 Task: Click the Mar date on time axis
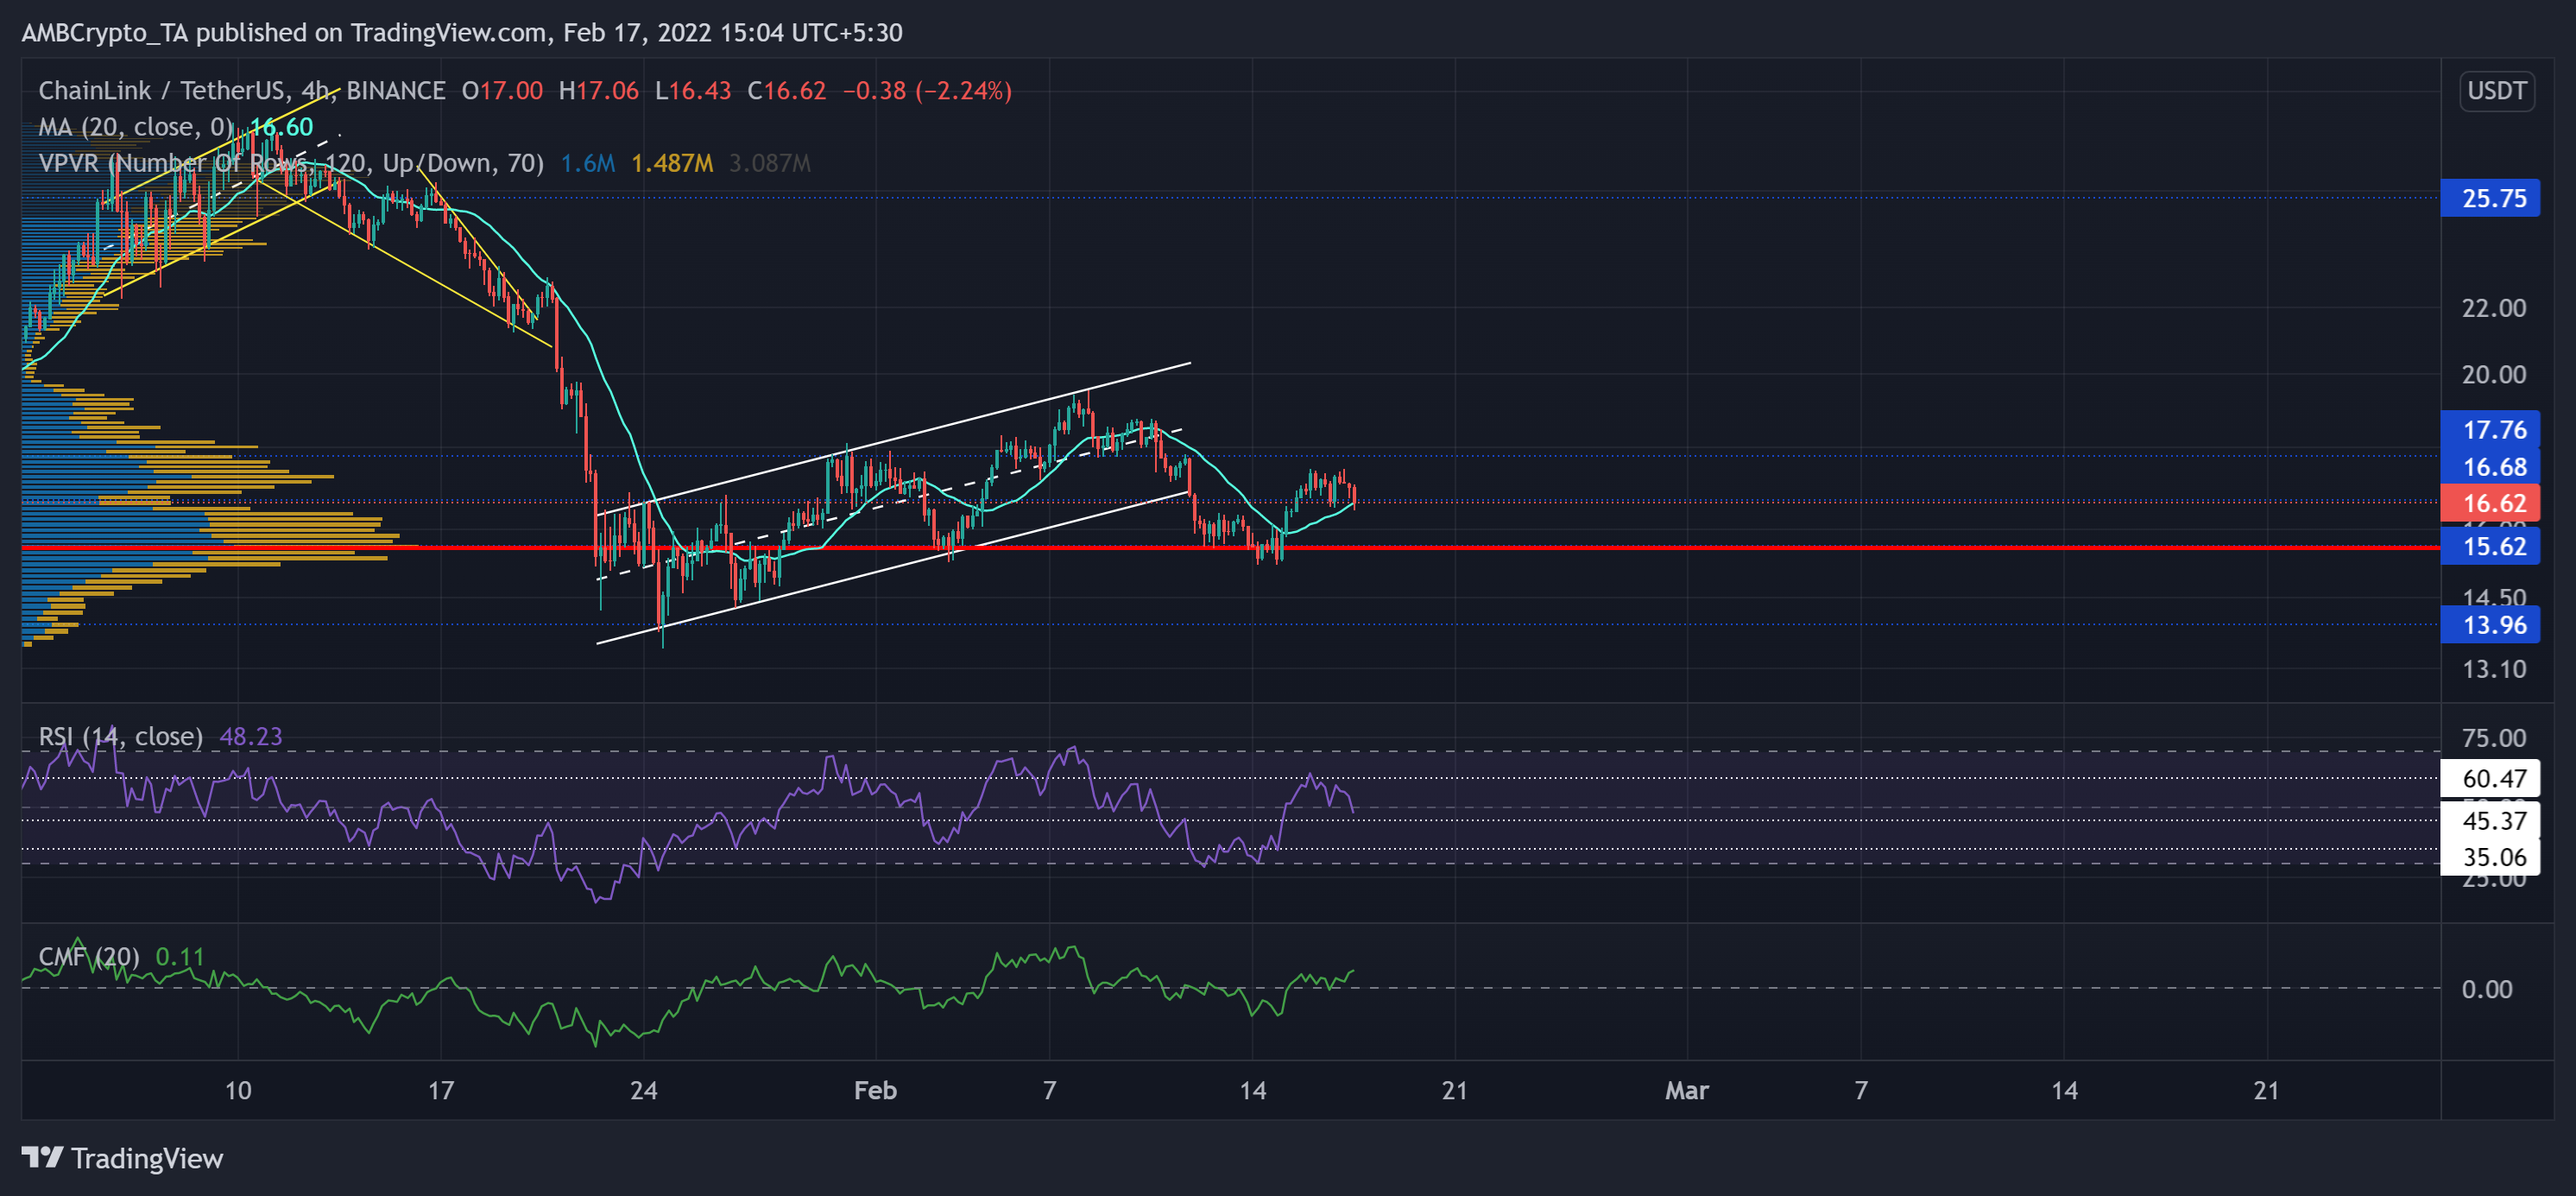click(1686, 1090)
